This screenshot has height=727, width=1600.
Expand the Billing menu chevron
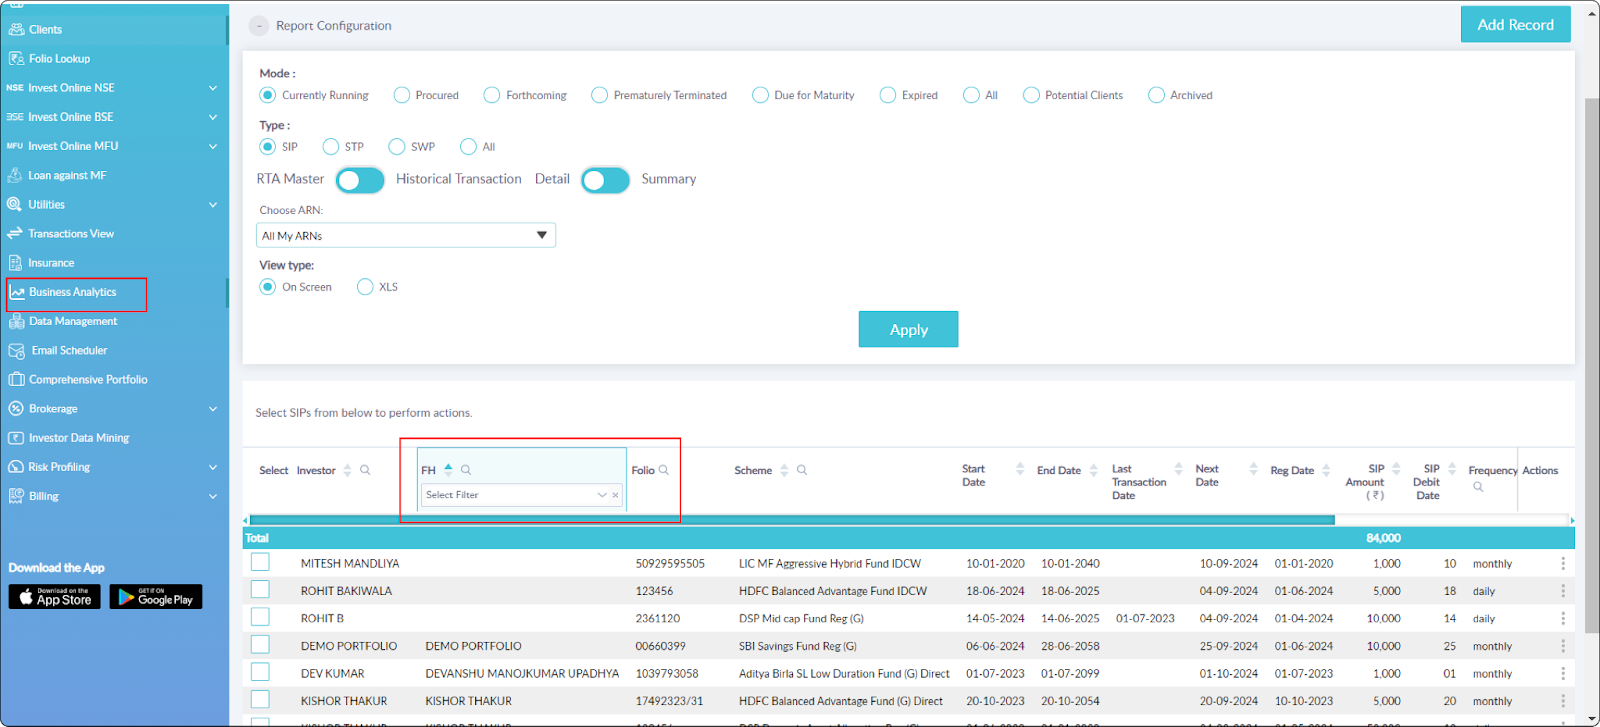[213, 496]
